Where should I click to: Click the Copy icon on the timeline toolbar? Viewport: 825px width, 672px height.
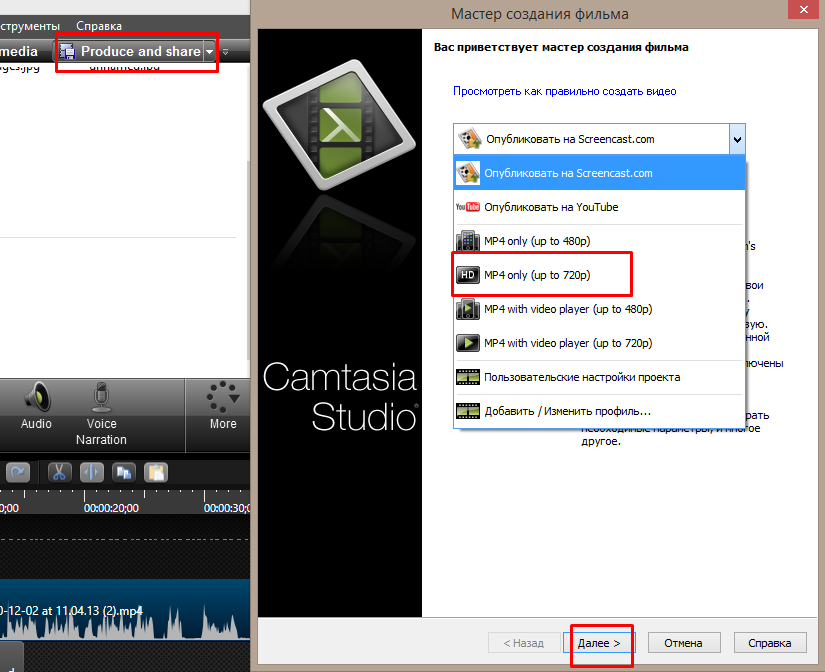[x=124, y=472]
